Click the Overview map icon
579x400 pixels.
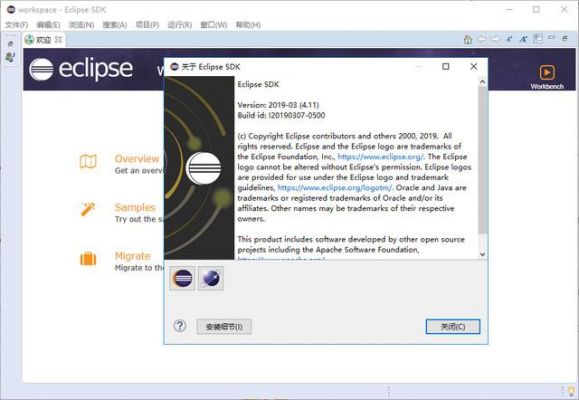pyautogui.click(x=88, y=161)
